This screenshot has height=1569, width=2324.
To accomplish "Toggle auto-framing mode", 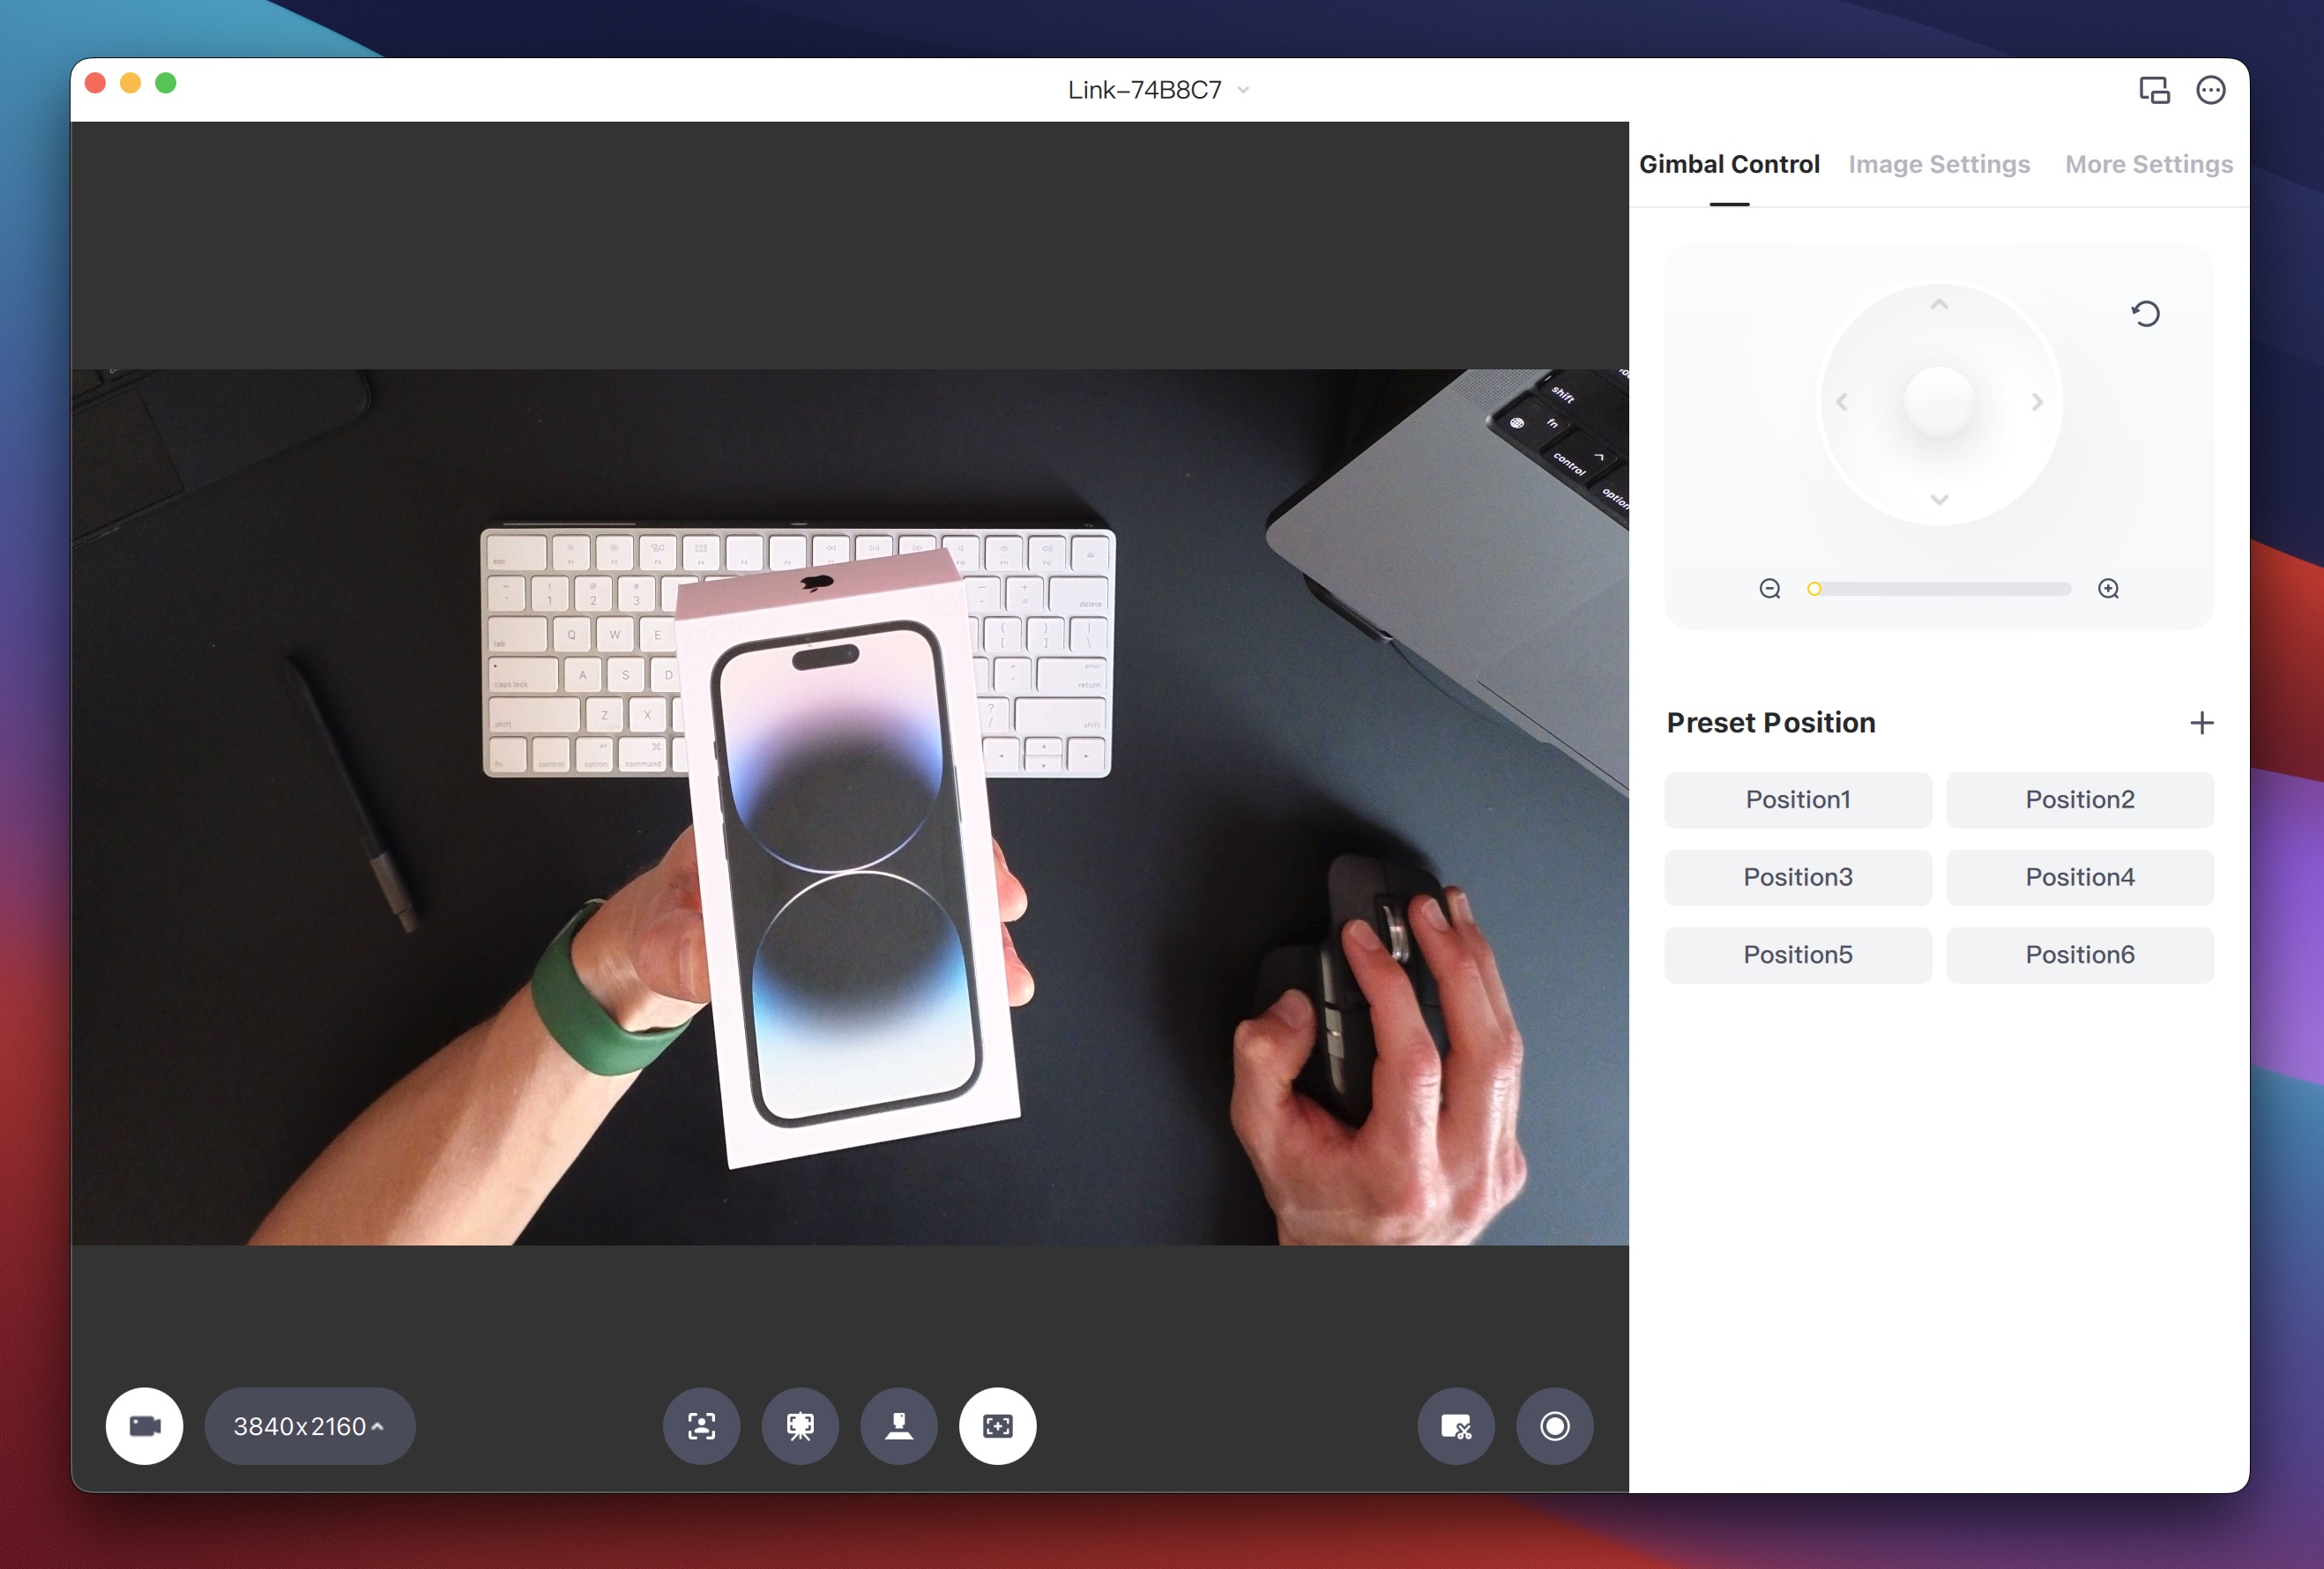I will click(x=997, y=1427).
